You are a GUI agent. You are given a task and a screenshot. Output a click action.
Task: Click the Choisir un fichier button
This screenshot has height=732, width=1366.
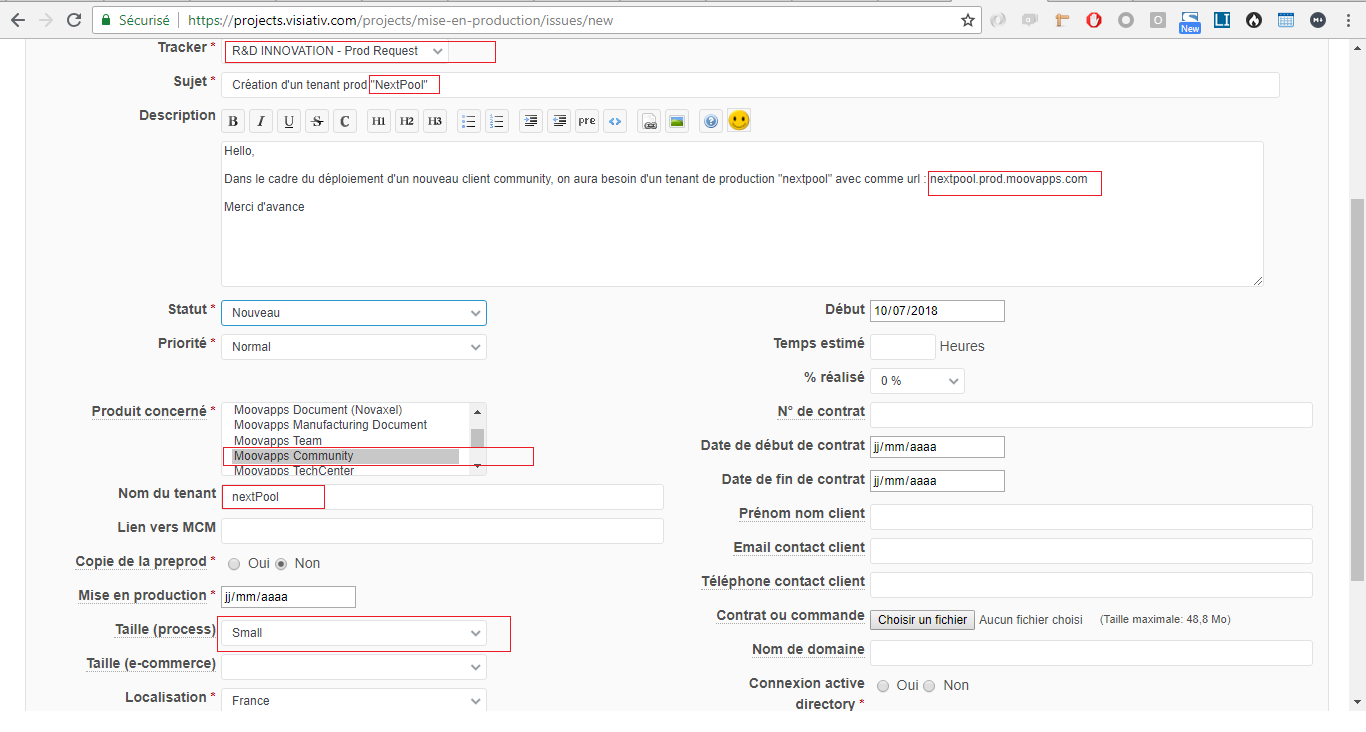point(922,620)
